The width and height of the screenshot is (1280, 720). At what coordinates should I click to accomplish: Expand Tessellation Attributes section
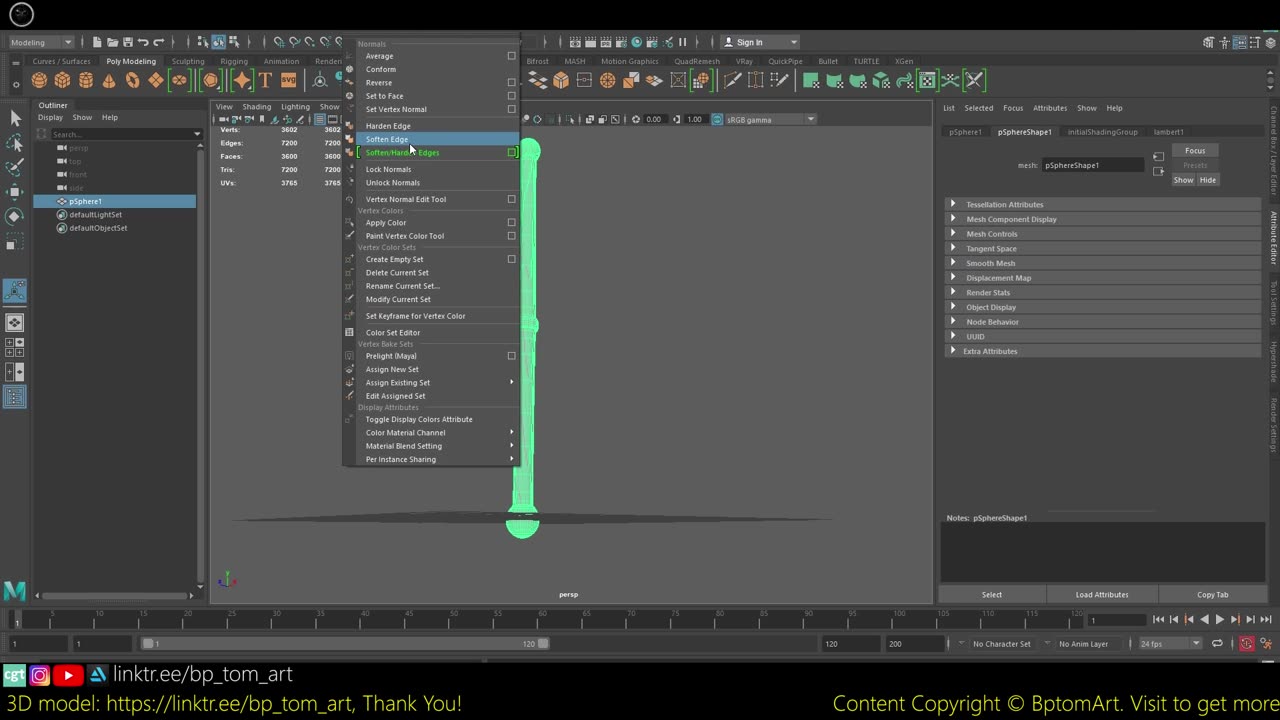click(952, 204)
